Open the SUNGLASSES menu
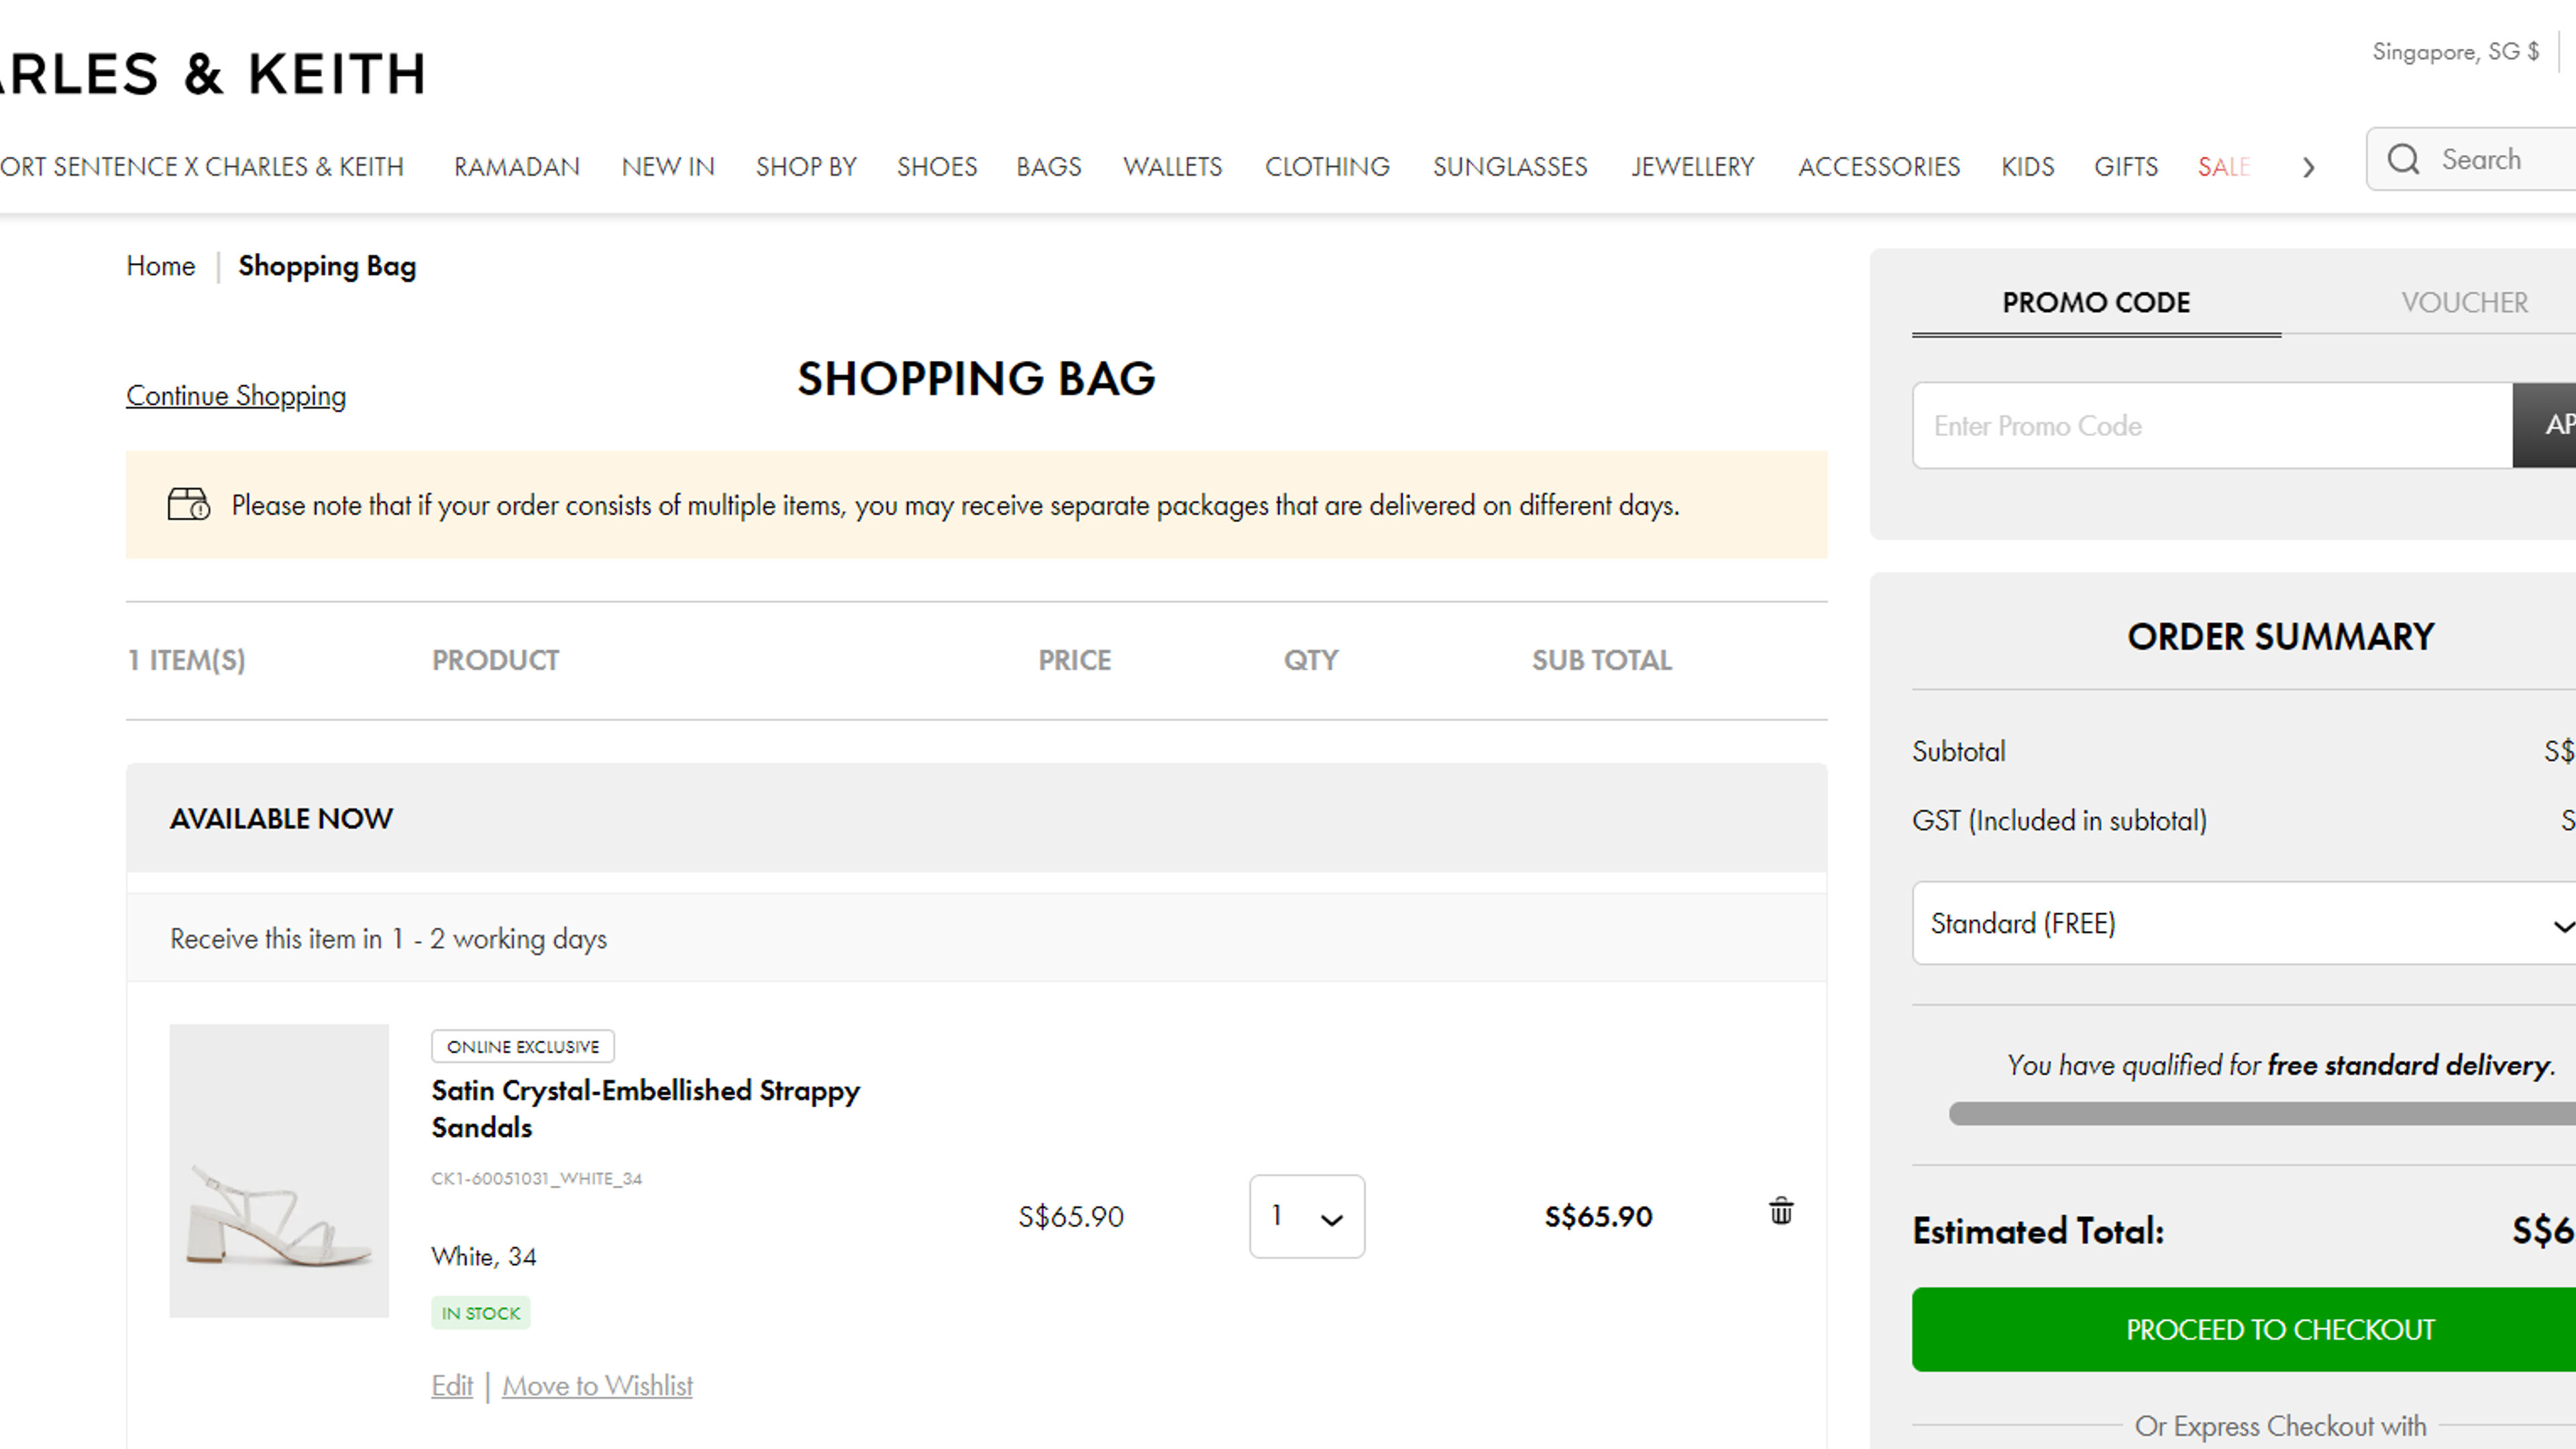Viewport: 2576px width, 1449px height. pos(1510,167)
